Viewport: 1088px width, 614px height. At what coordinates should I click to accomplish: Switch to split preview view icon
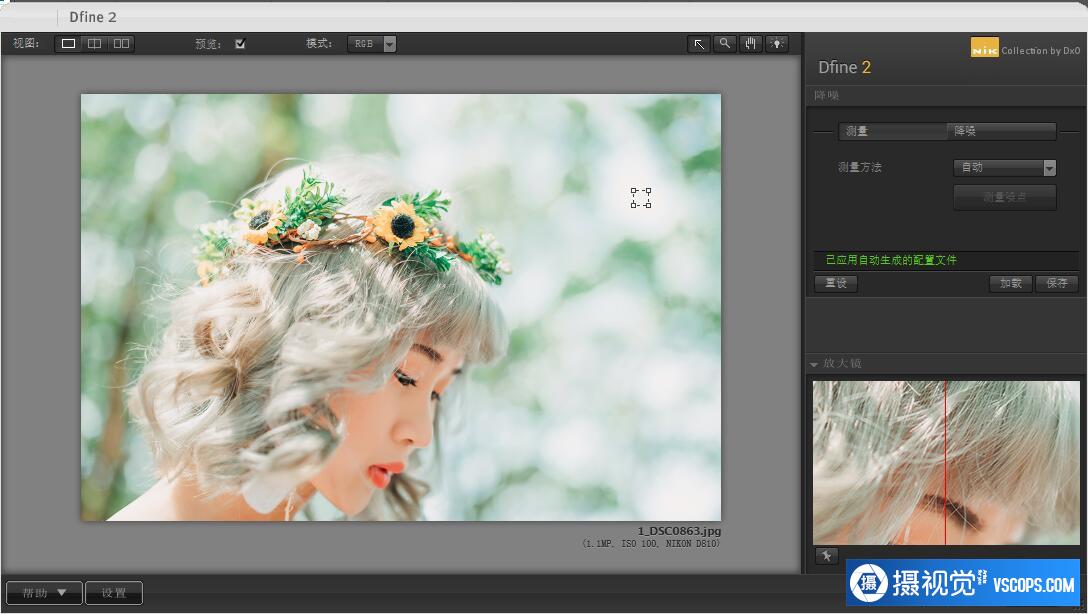coord(94,44)
